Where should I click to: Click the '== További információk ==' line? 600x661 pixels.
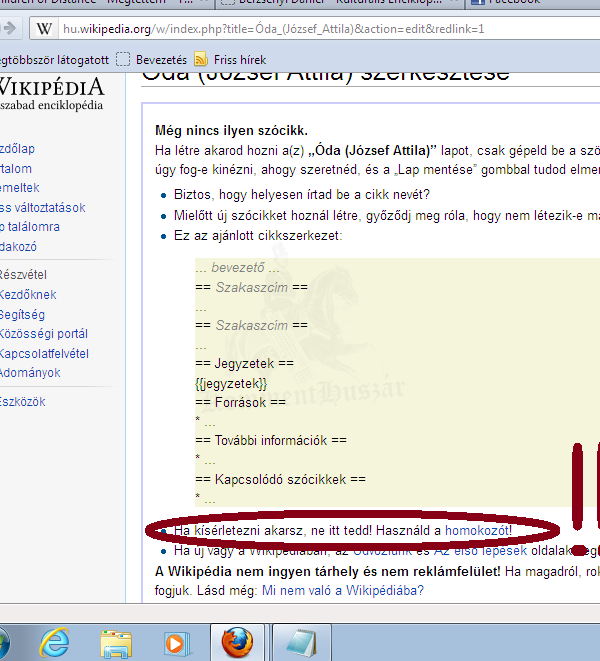coord(271,441)
